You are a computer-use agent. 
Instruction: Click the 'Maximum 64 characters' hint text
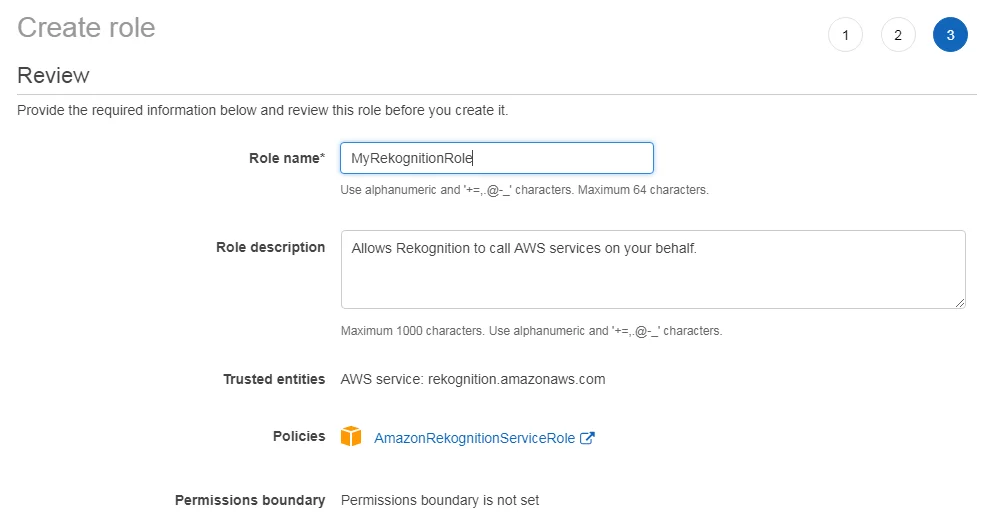coord(643,189)
